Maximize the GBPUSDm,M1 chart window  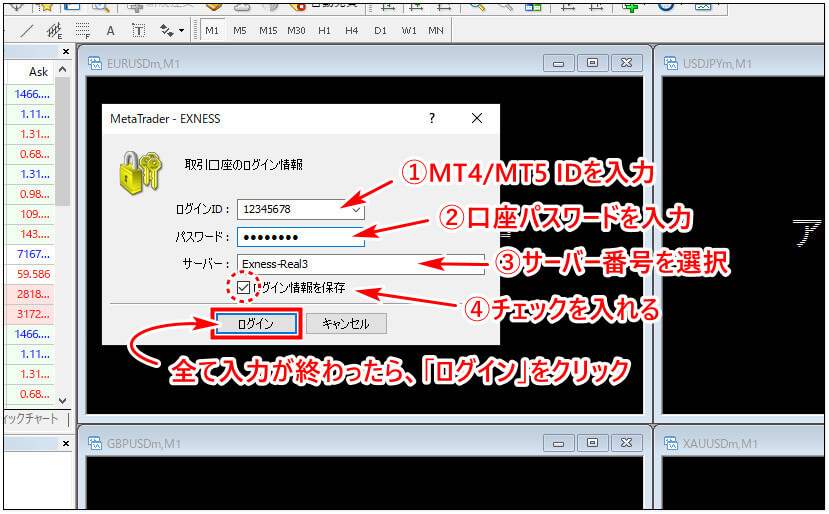[x=592, y=443]
